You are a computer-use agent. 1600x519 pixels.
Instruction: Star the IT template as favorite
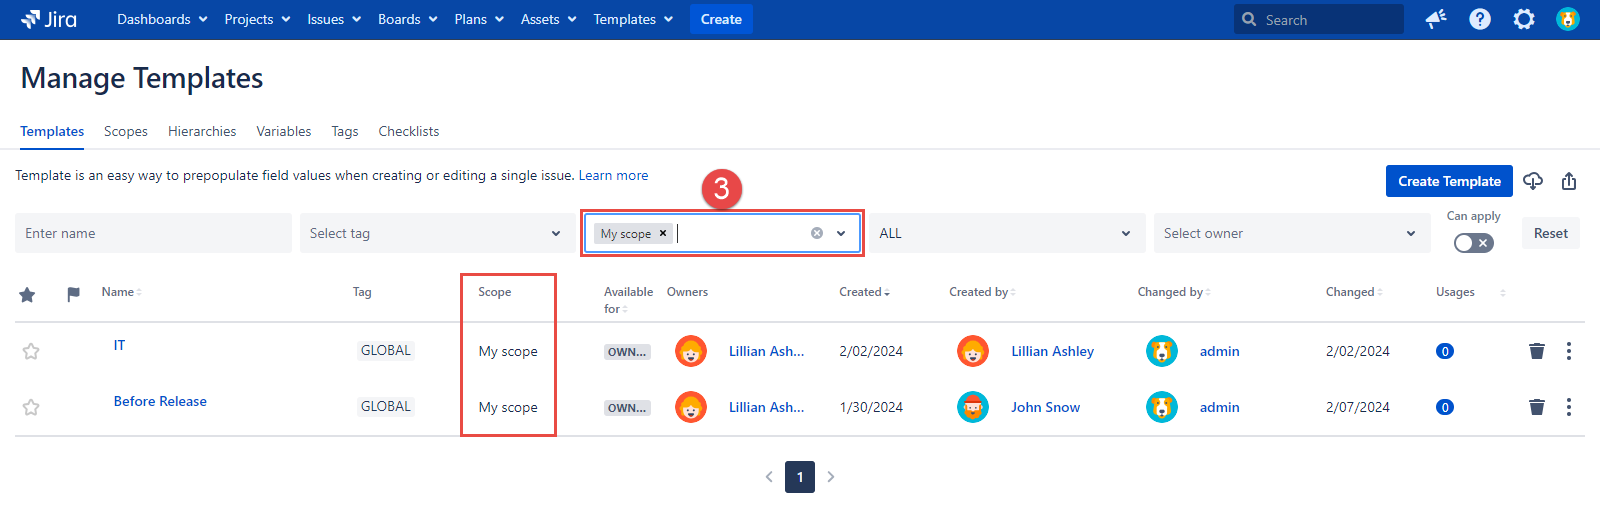pos(31,351)
